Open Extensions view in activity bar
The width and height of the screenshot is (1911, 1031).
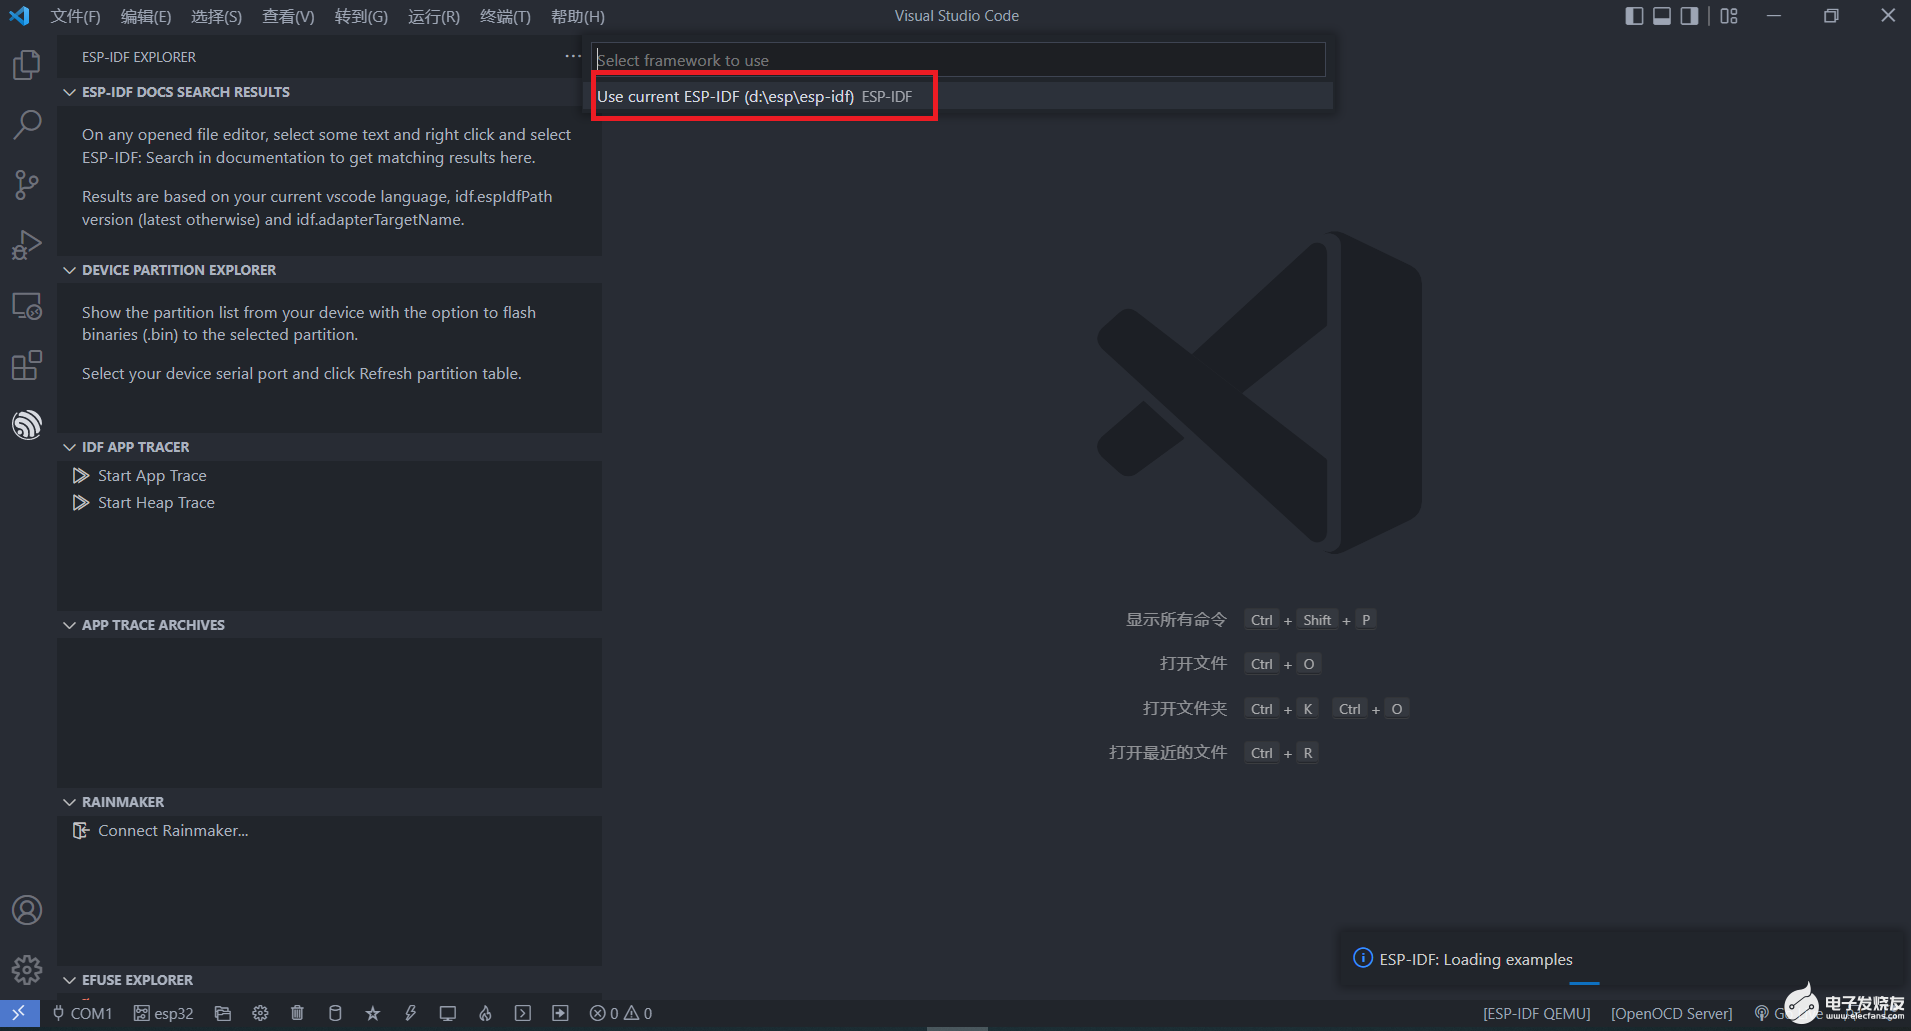[x=27, y=365]
